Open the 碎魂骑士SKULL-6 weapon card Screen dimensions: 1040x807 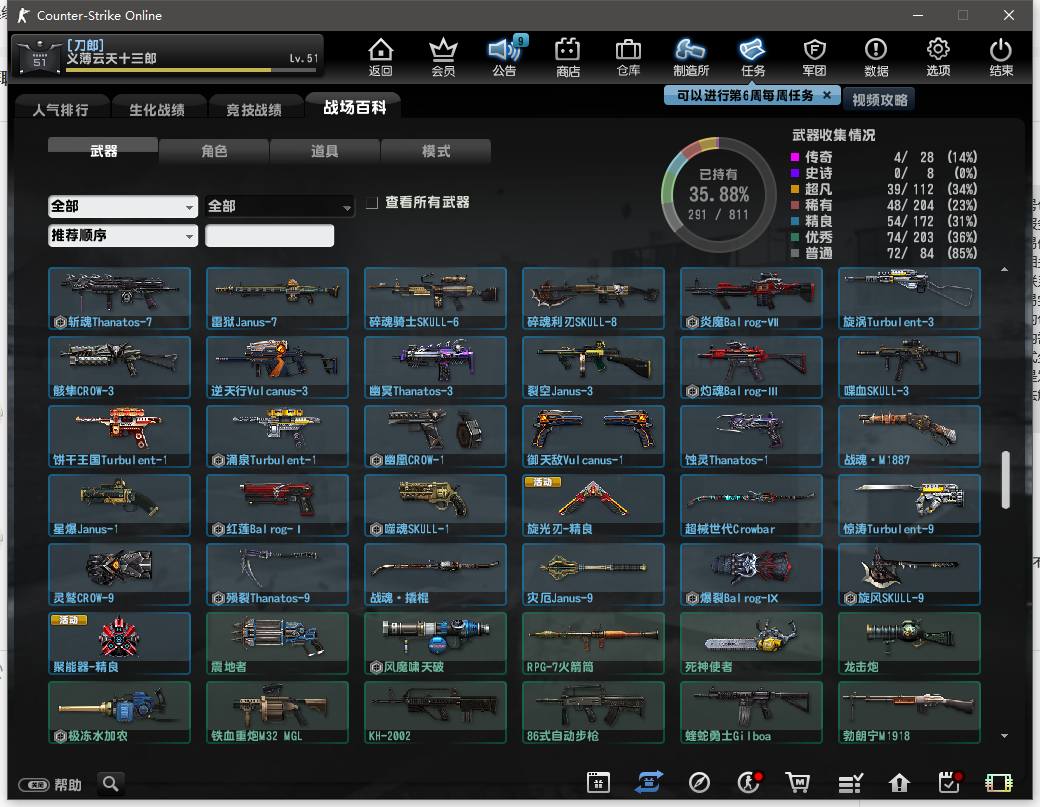[x=435, y=298]
